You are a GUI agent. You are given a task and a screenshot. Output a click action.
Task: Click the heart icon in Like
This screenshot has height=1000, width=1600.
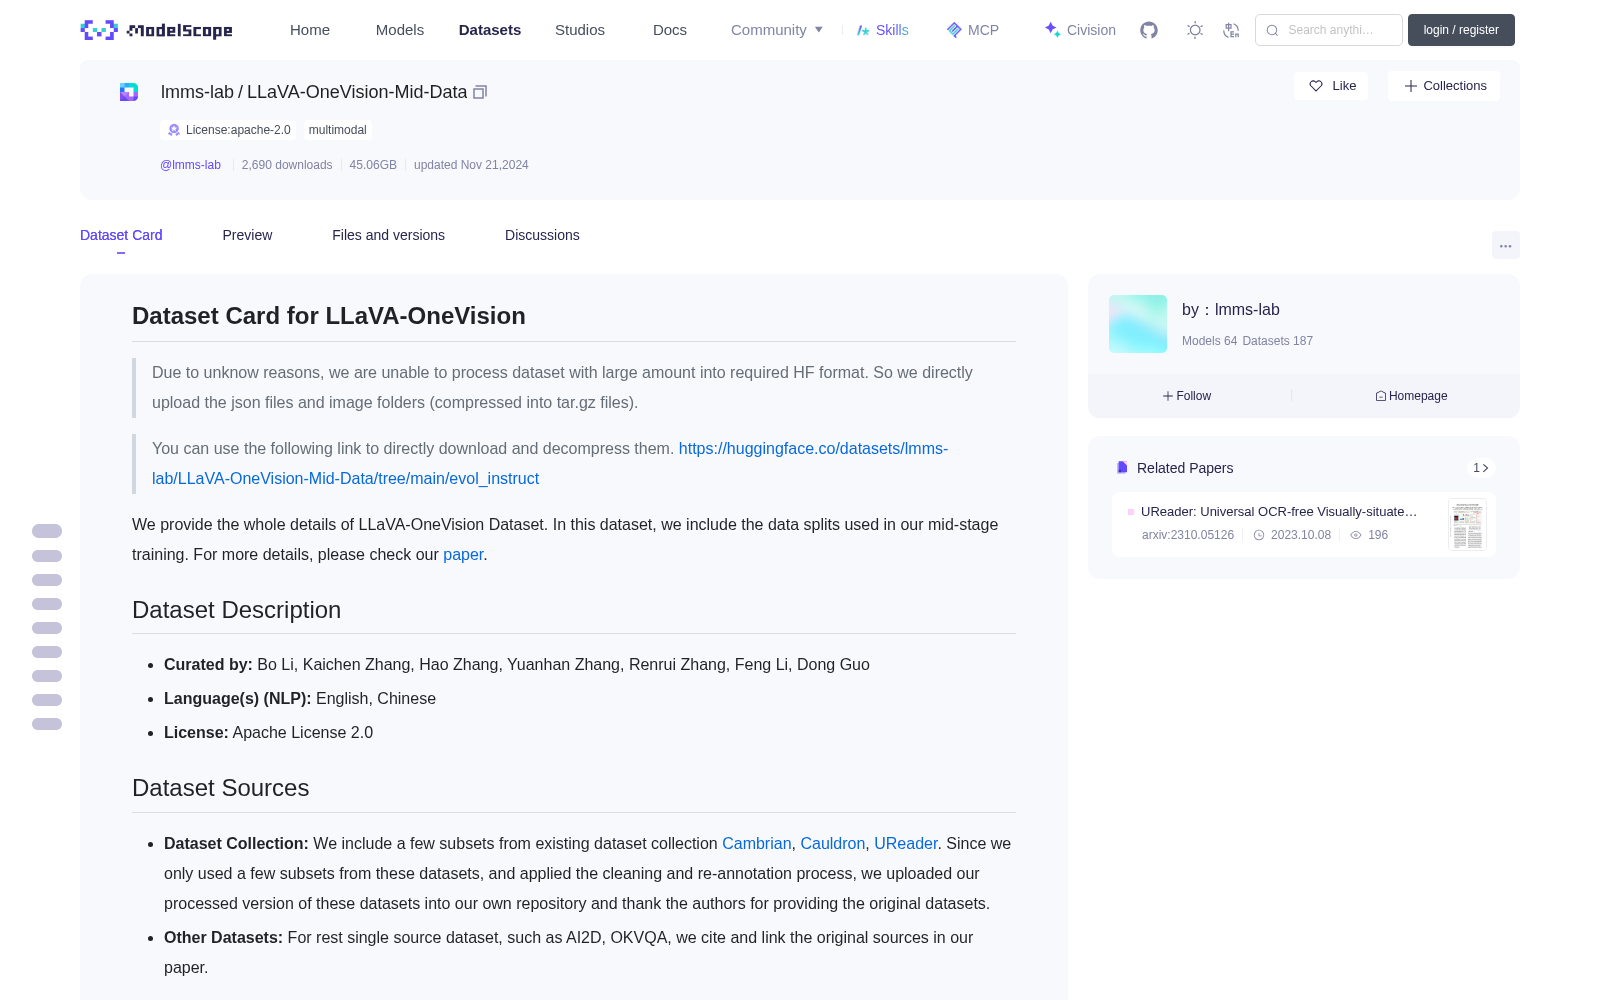(x=1316, y=86)
